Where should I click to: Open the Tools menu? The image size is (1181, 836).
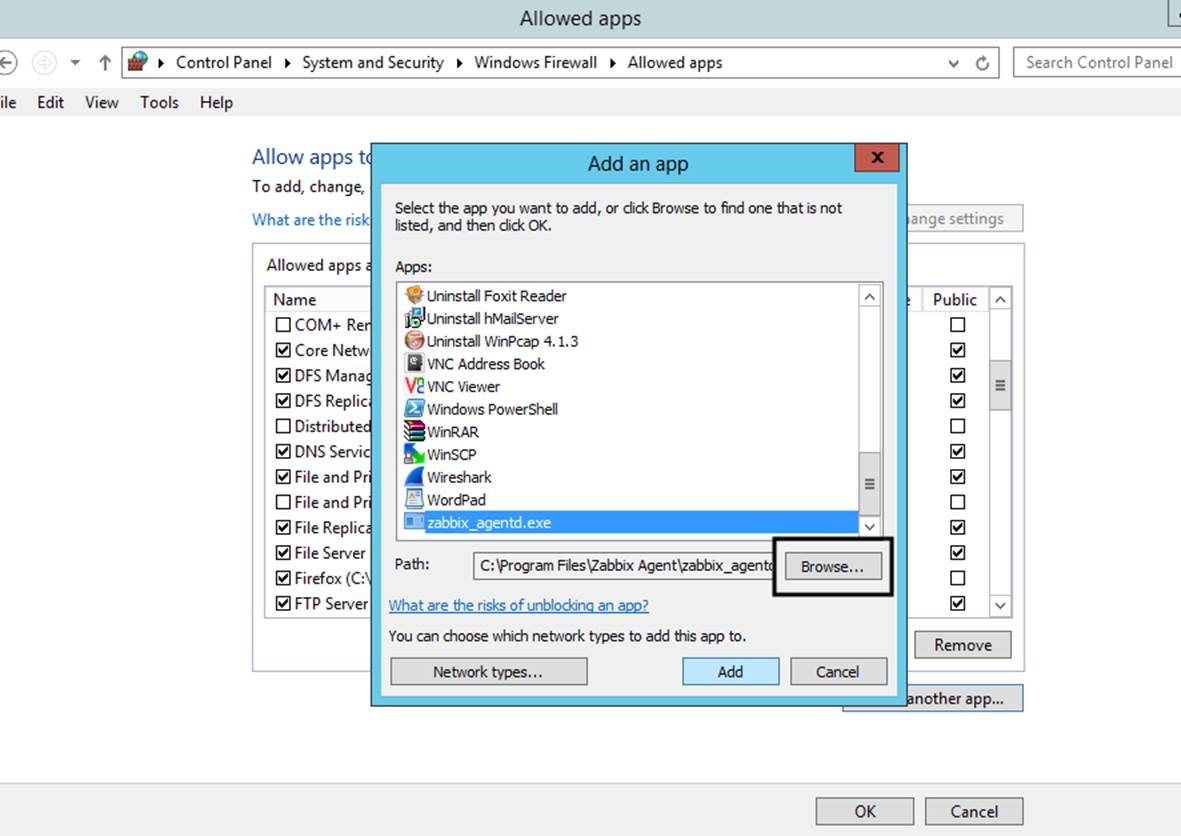point(159,102)
